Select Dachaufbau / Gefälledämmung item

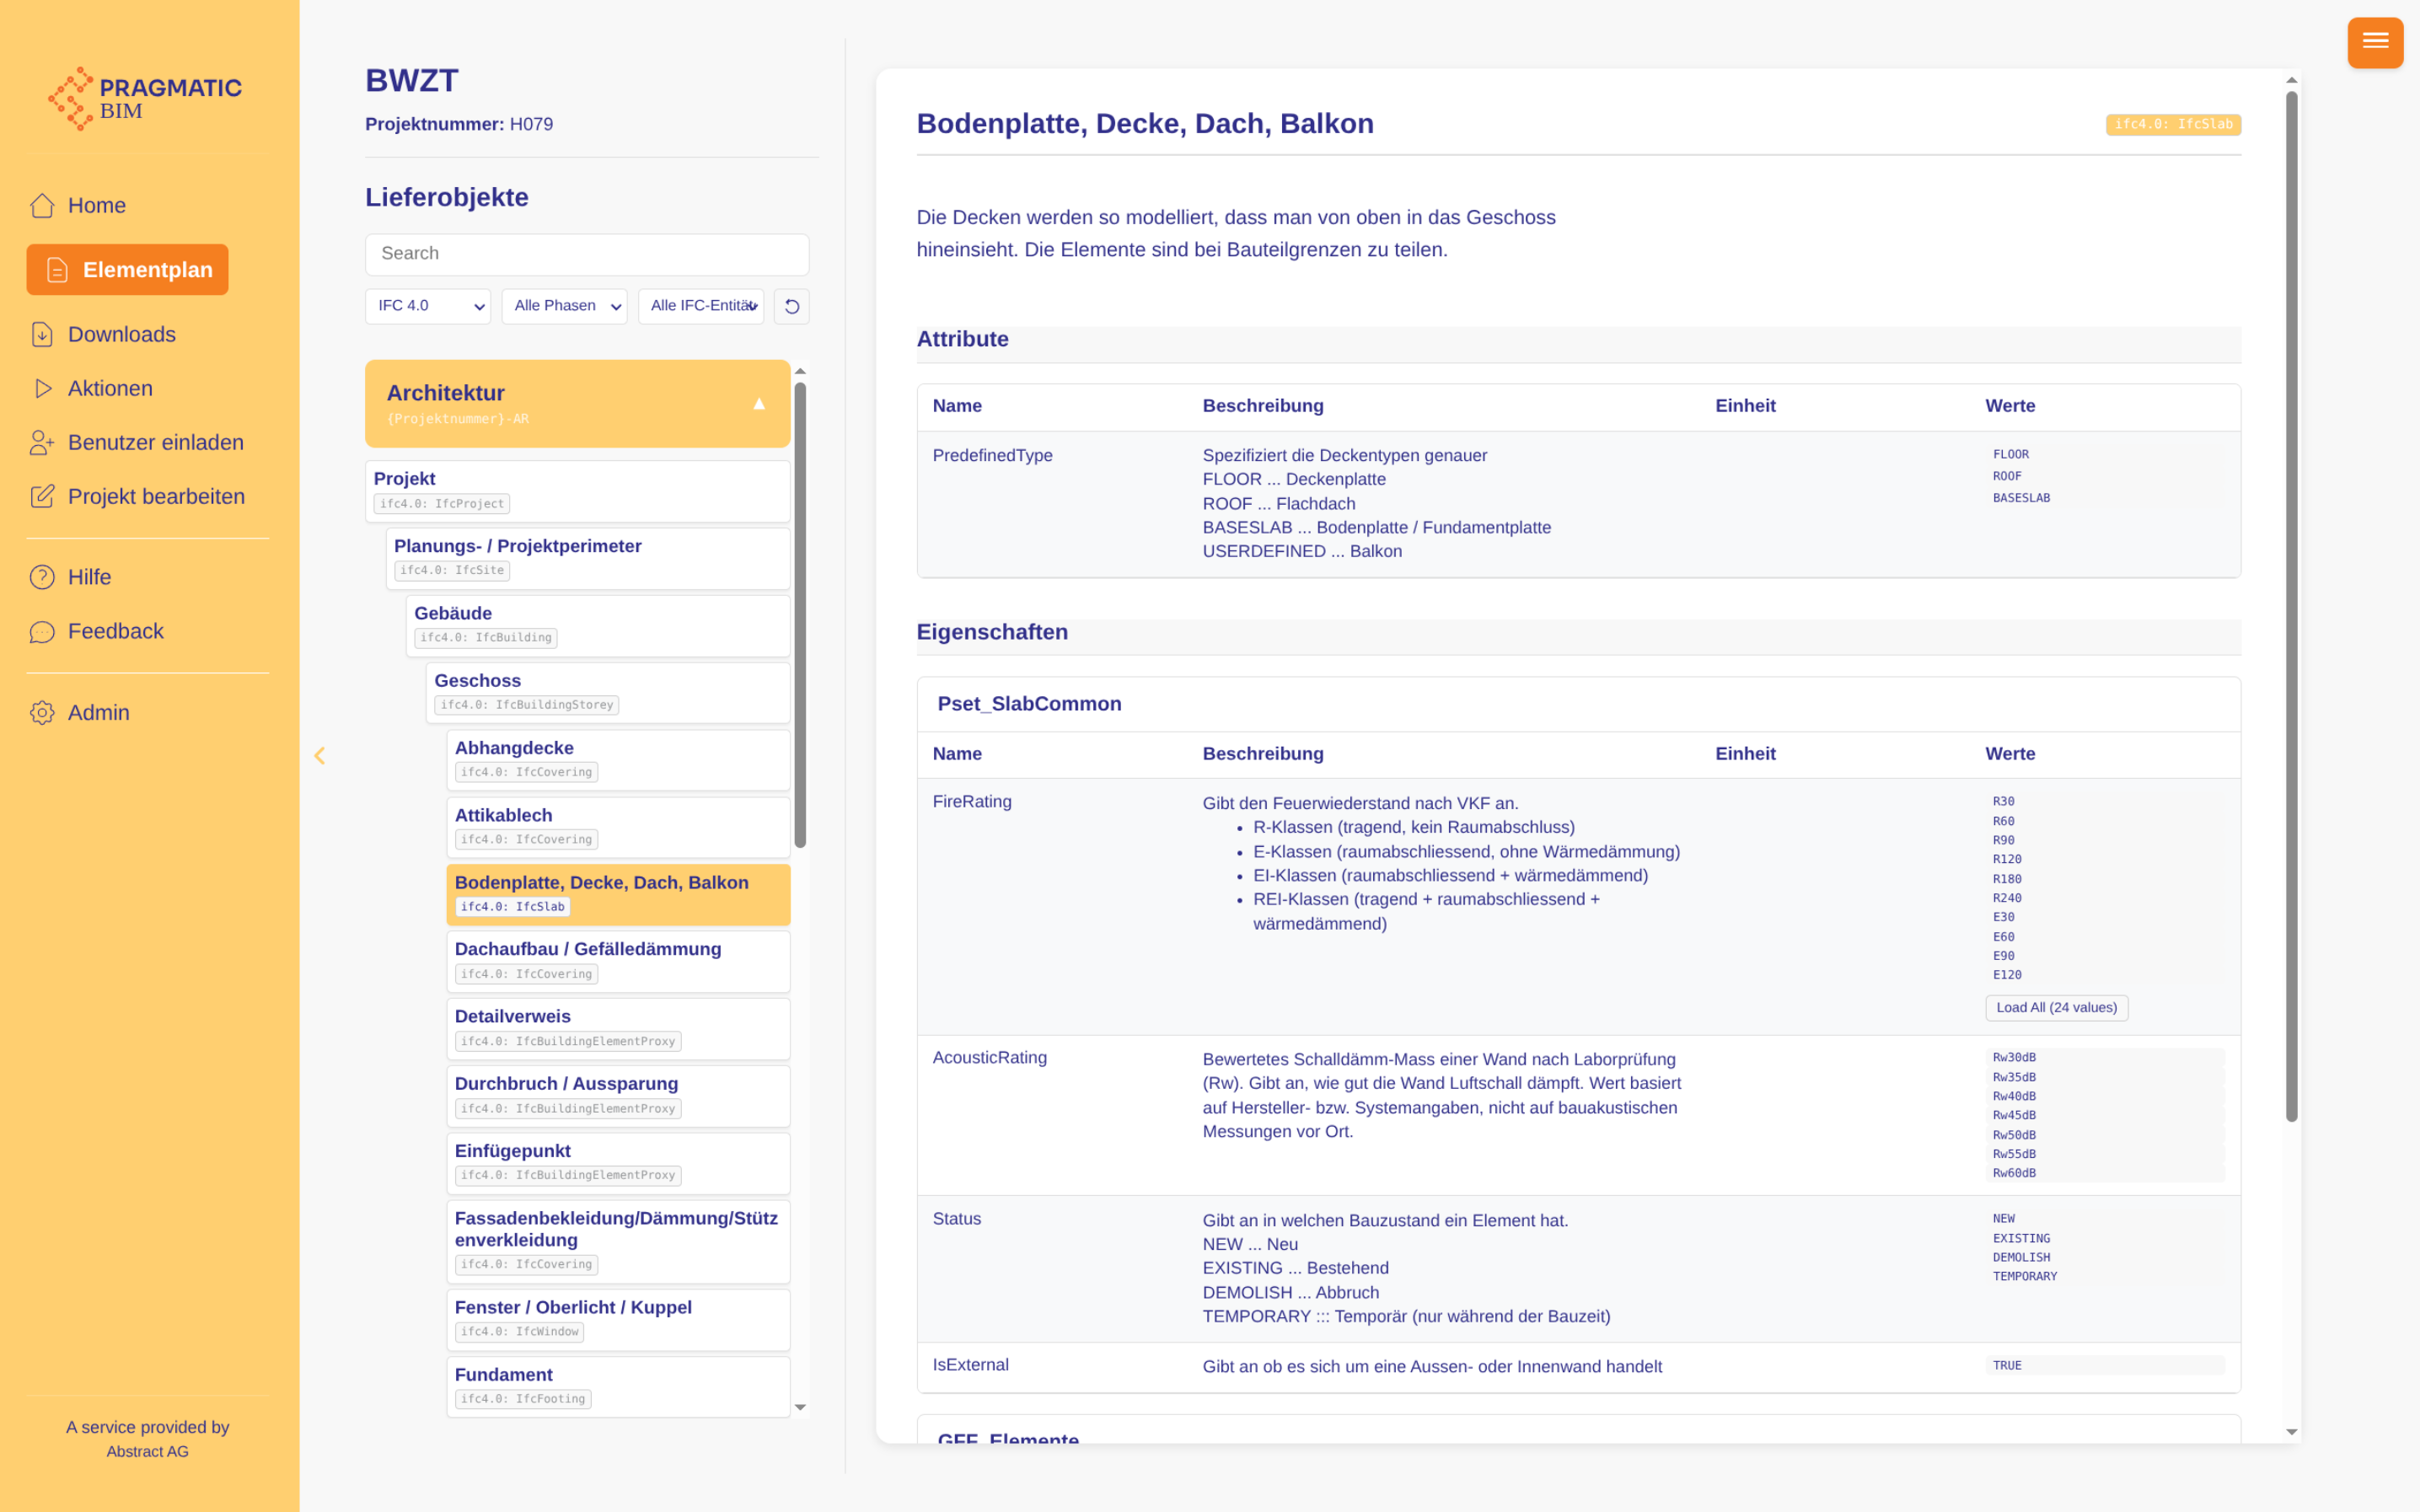click(618, 961)
